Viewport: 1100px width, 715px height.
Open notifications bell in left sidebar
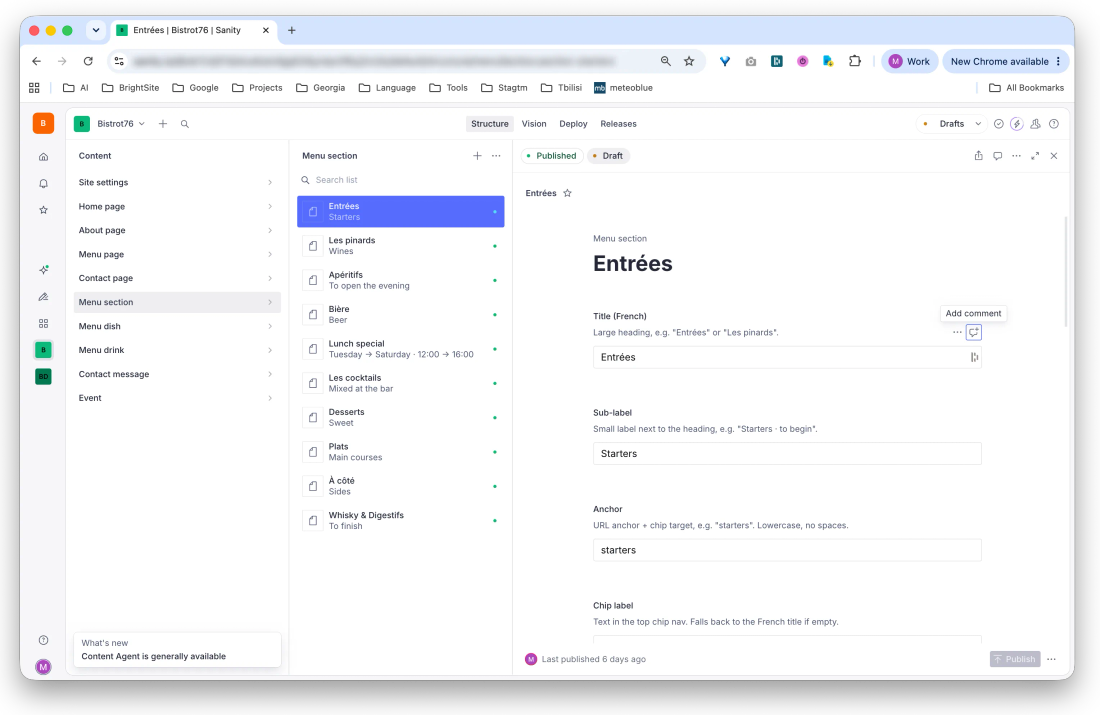point(43,183)
